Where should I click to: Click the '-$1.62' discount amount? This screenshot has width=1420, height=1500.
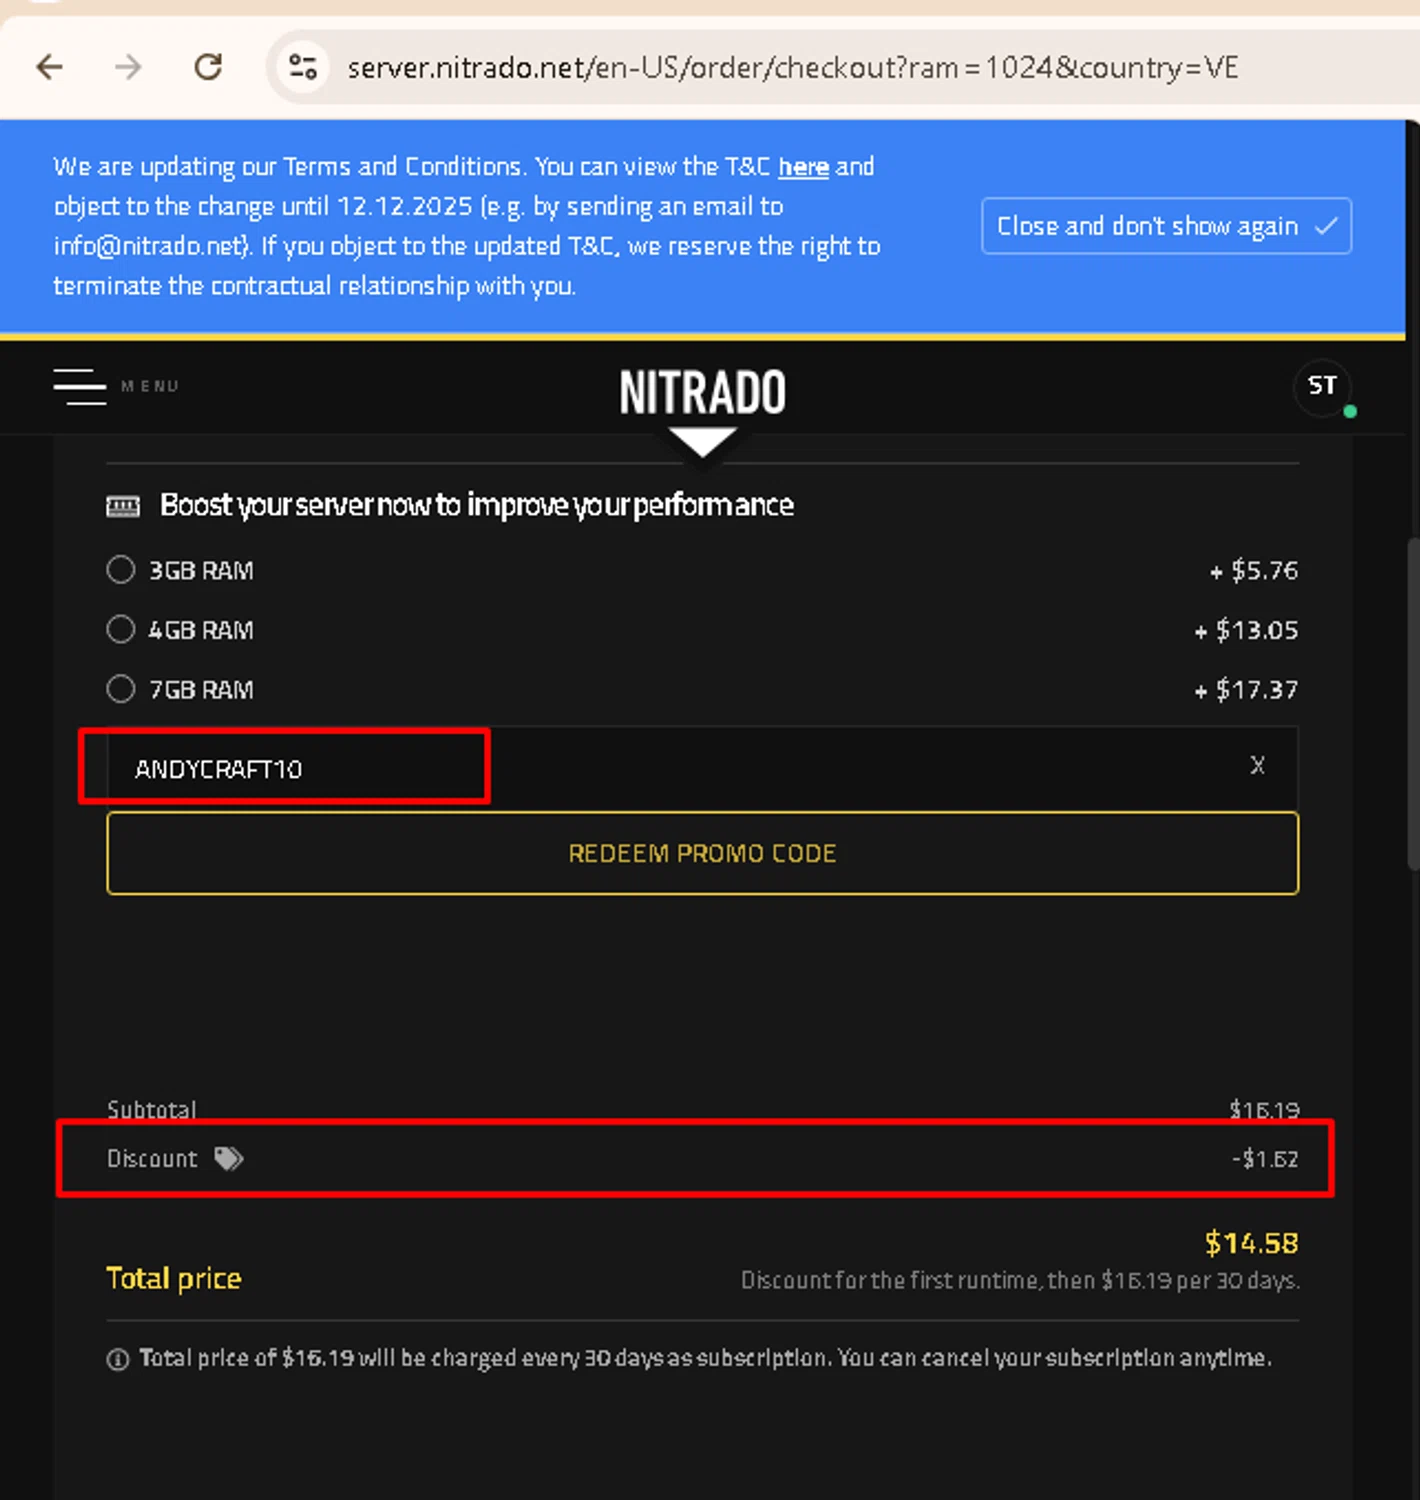[1265, 1159]
